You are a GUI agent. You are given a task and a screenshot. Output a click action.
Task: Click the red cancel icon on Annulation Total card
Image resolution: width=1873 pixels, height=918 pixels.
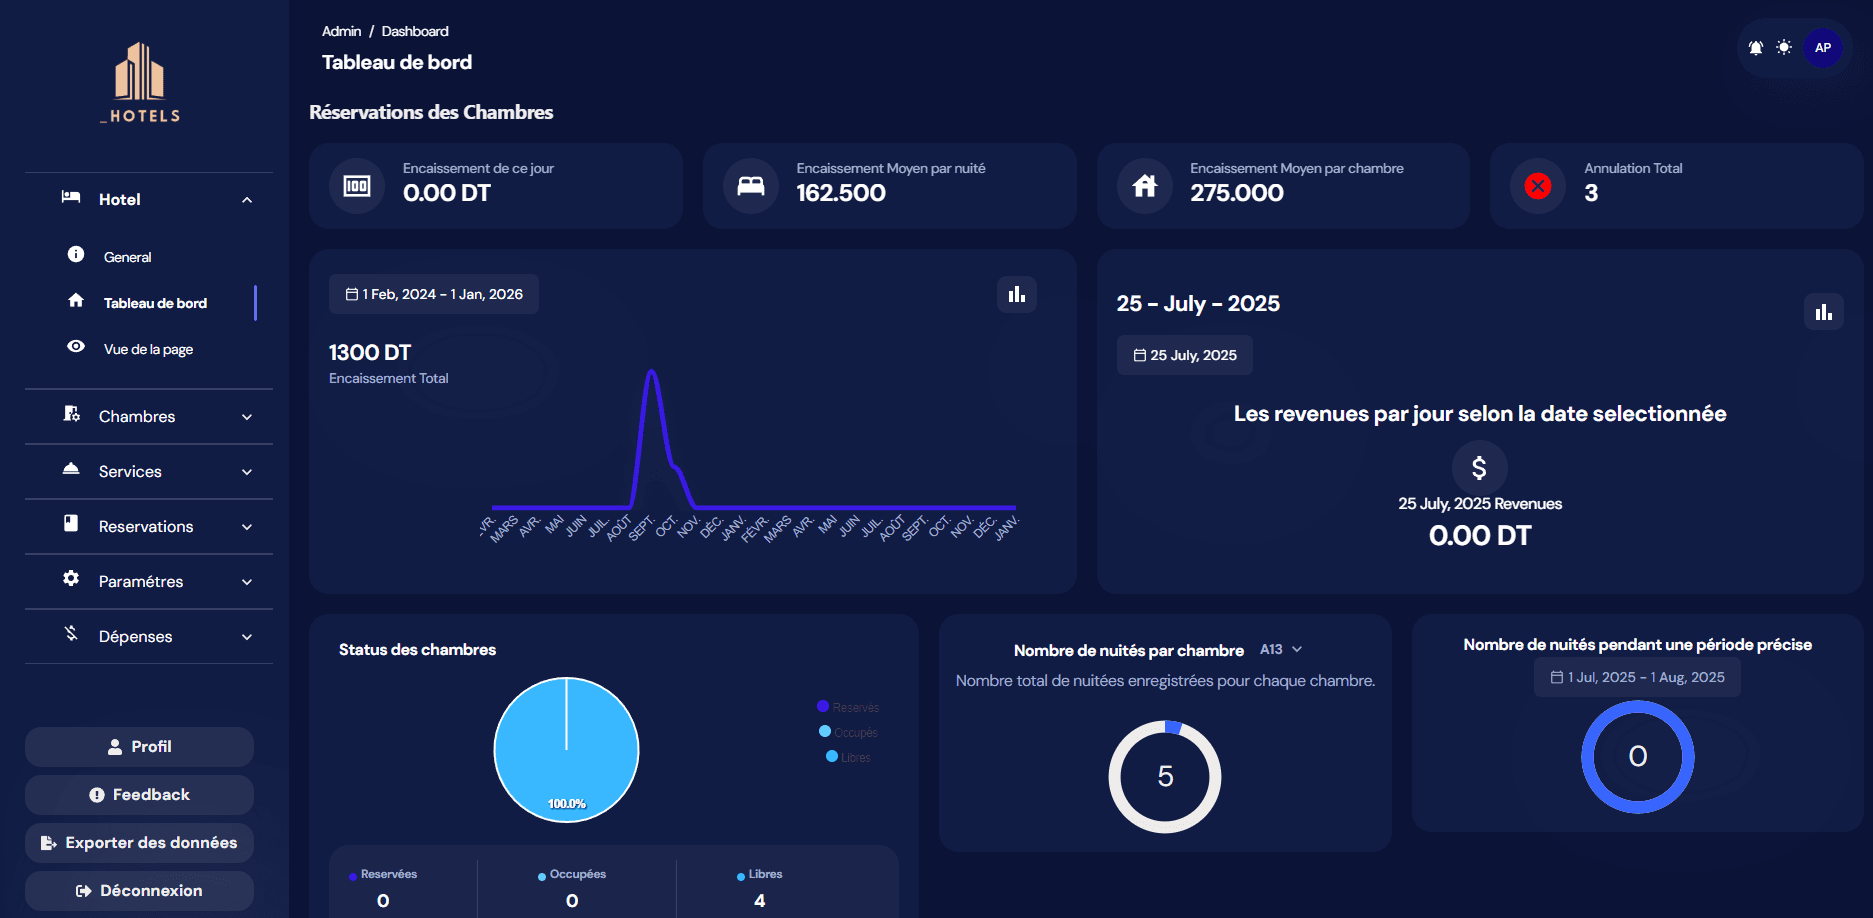coord(1537,185)
